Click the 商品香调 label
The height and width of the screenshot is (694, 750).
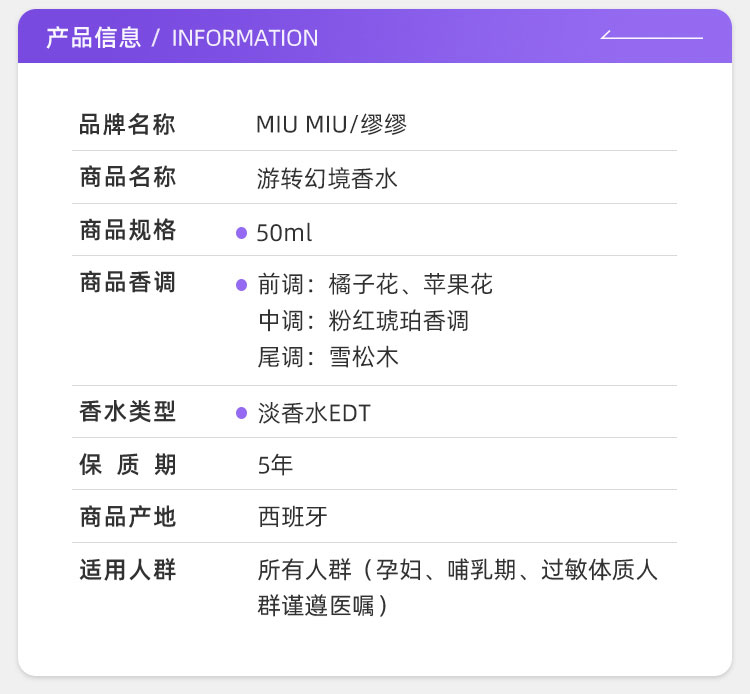[x=127, y=283]
